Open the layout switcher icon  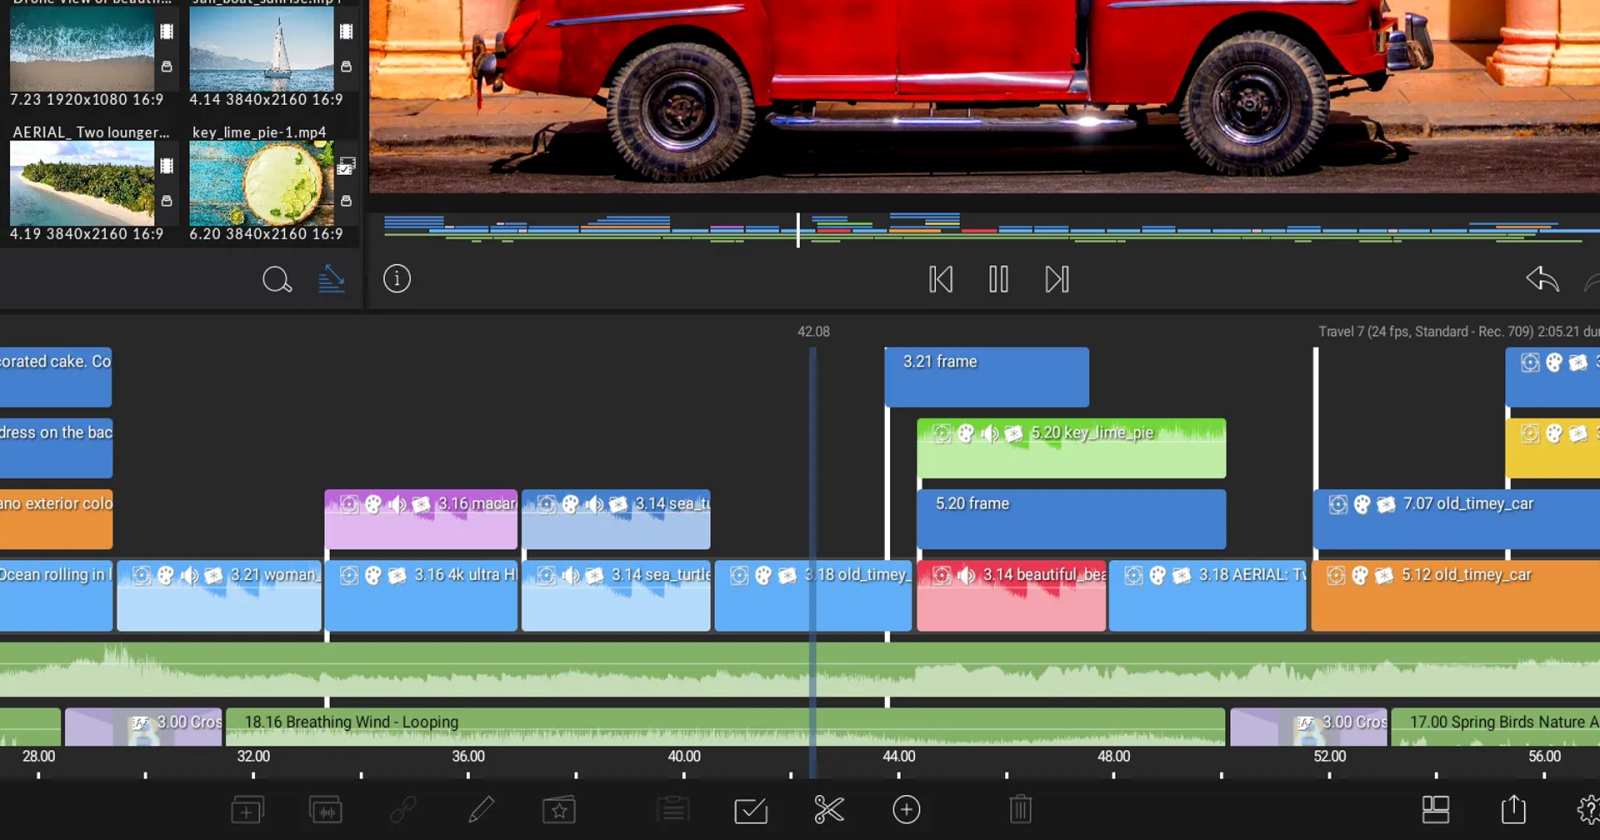[x=1436, y=809]
